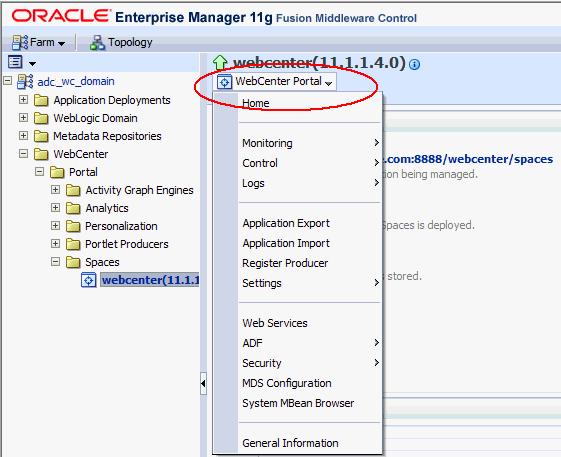This screenshot has height=457, width=561.
Task: Click the WebLogic Domain folder icon
Action: coord(41,118)
